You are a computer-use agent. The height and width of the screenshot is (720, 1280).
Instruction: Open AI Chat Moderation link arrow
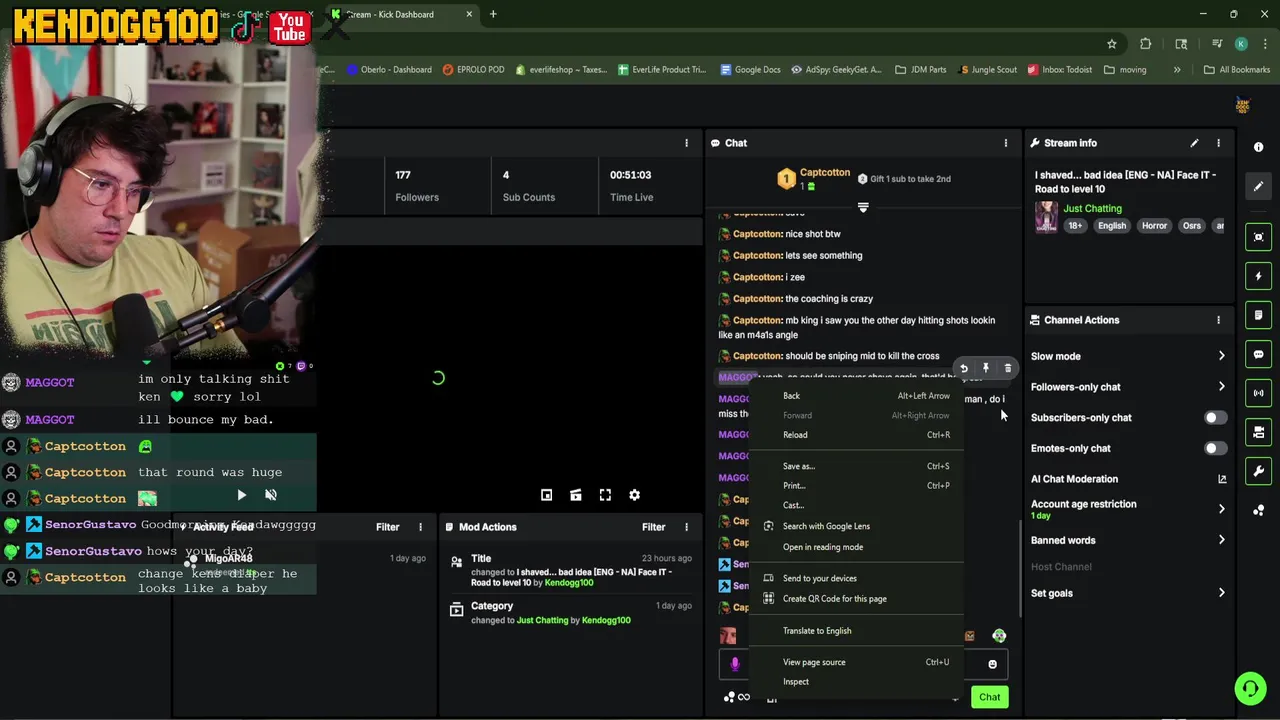[x=1222, y=479]
